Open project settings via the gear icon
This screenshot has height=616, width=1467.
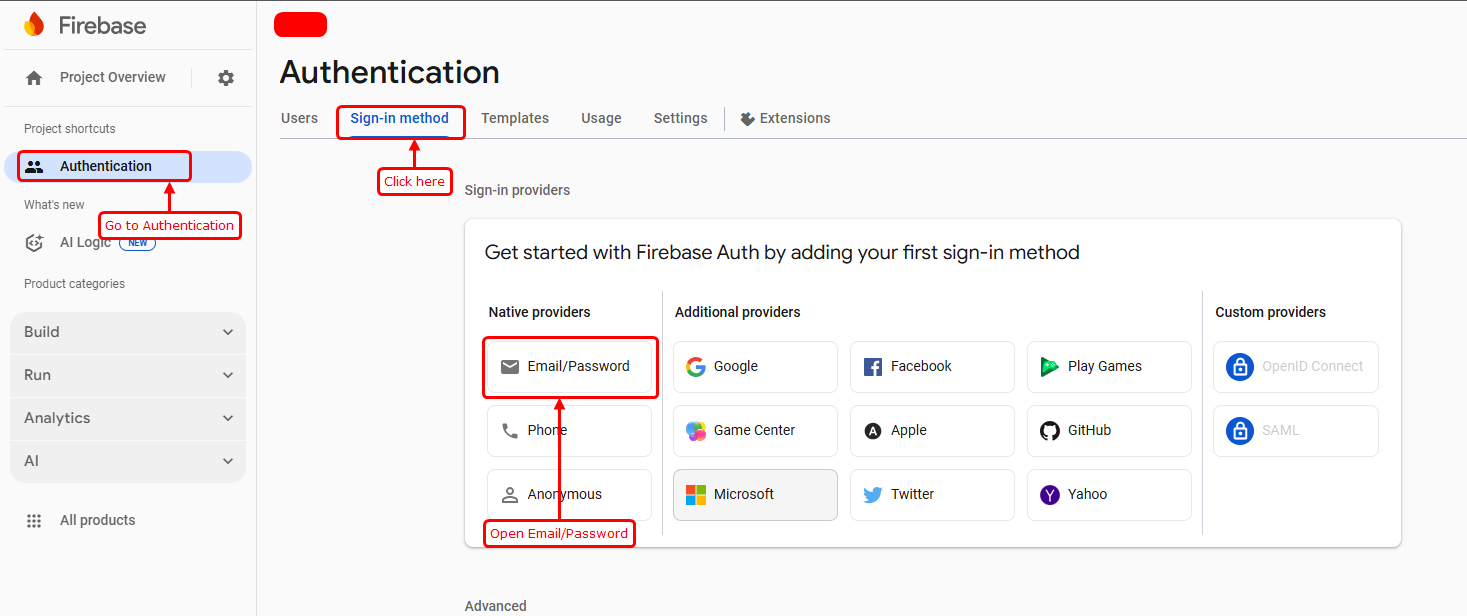pyautogui.click(x=225, y=77)
